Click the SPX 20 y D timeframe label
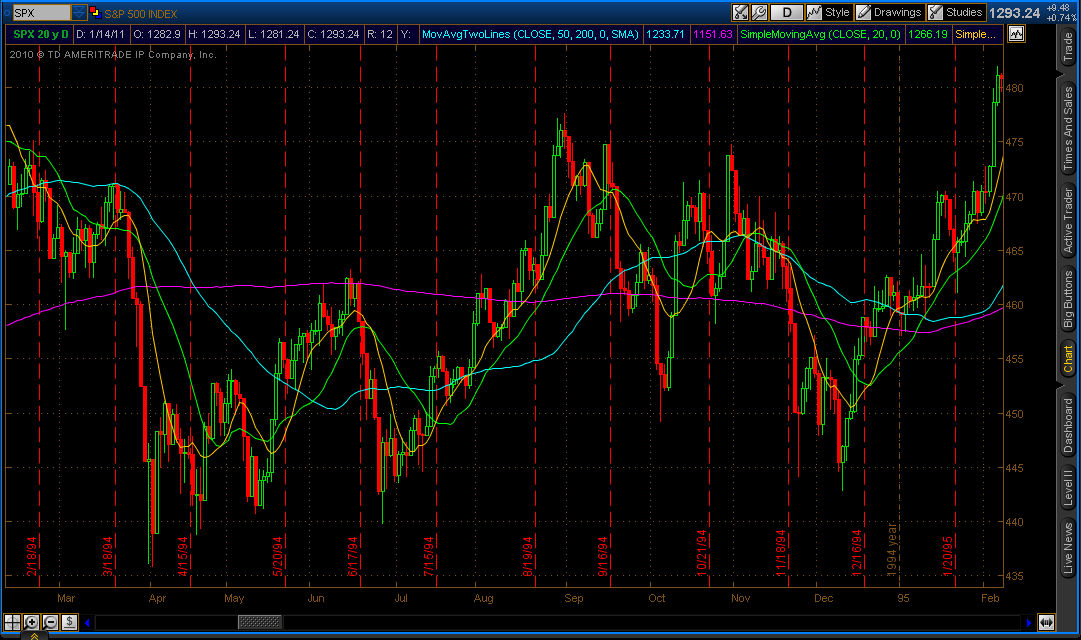The height and width of the screenshot is (640, 1081). [x=41, y=34]
